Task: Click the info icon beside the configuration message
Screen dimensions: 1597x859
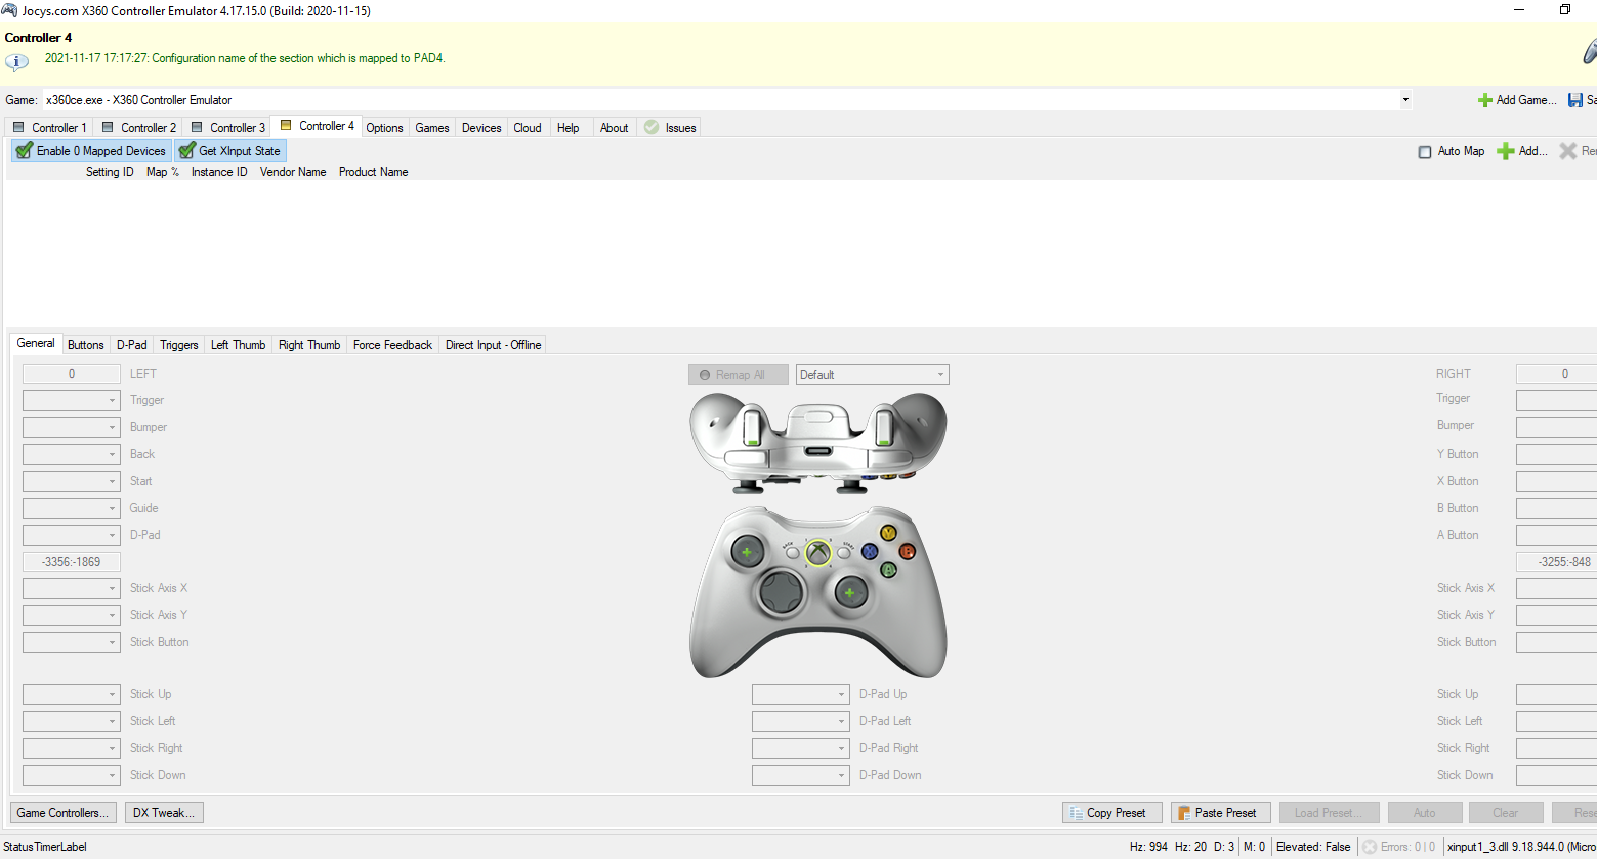Action: pyautogui.click(x=17, y=61)
